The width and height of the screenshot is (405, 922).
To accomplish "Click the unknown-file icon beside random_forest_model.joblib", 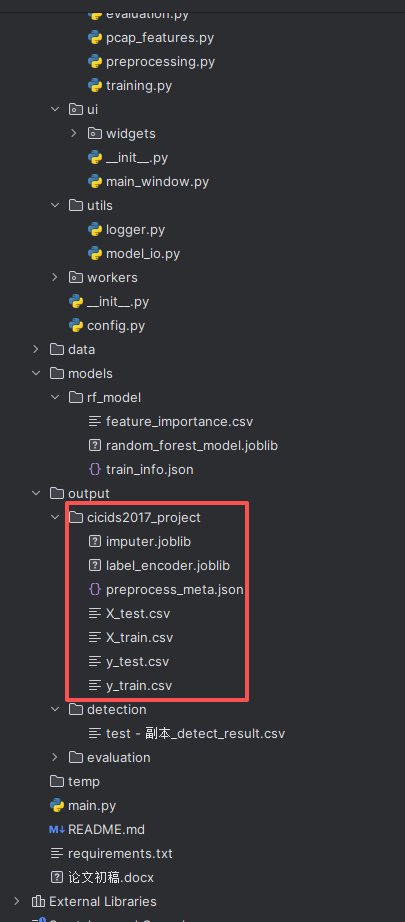I will [94, 446].
